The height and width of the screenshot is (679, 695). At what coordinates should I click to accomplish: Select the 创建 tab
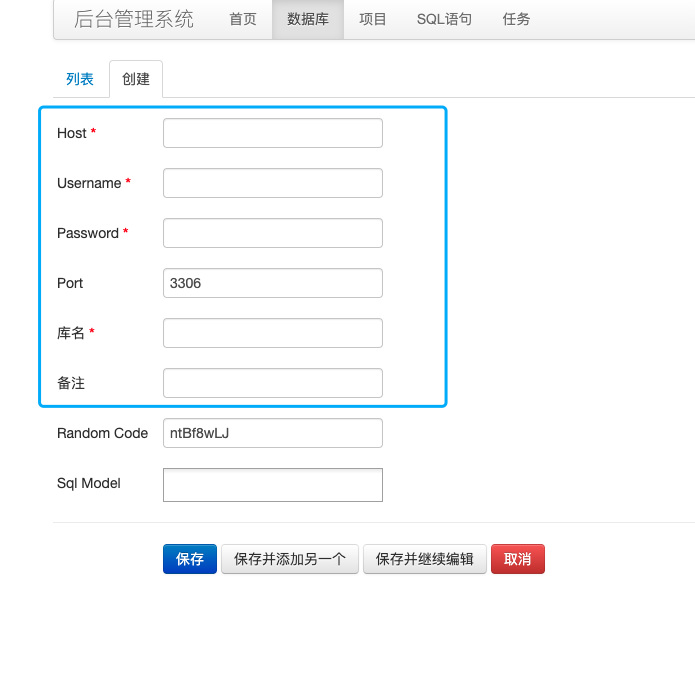click(x=136, y=79)
